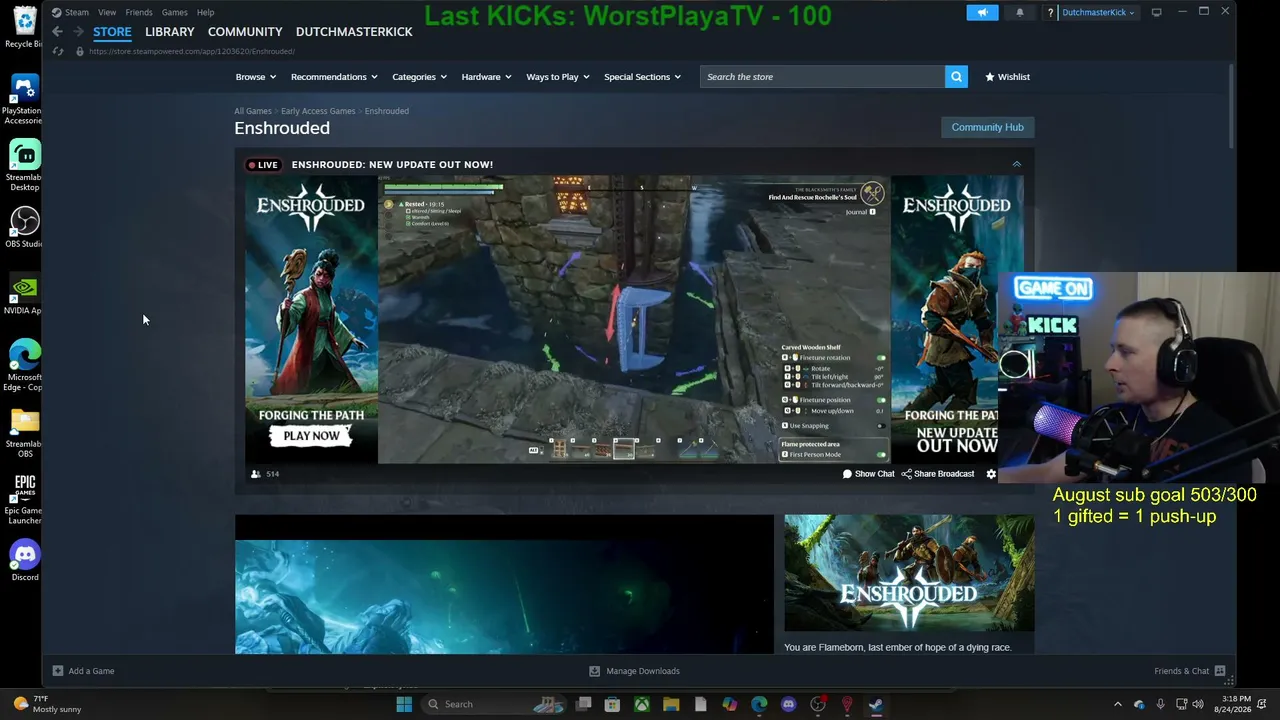This screenshot has height=720, width=1280.
Task: Select Discord desktop shortcut
Action: click(x=24, y=560)
